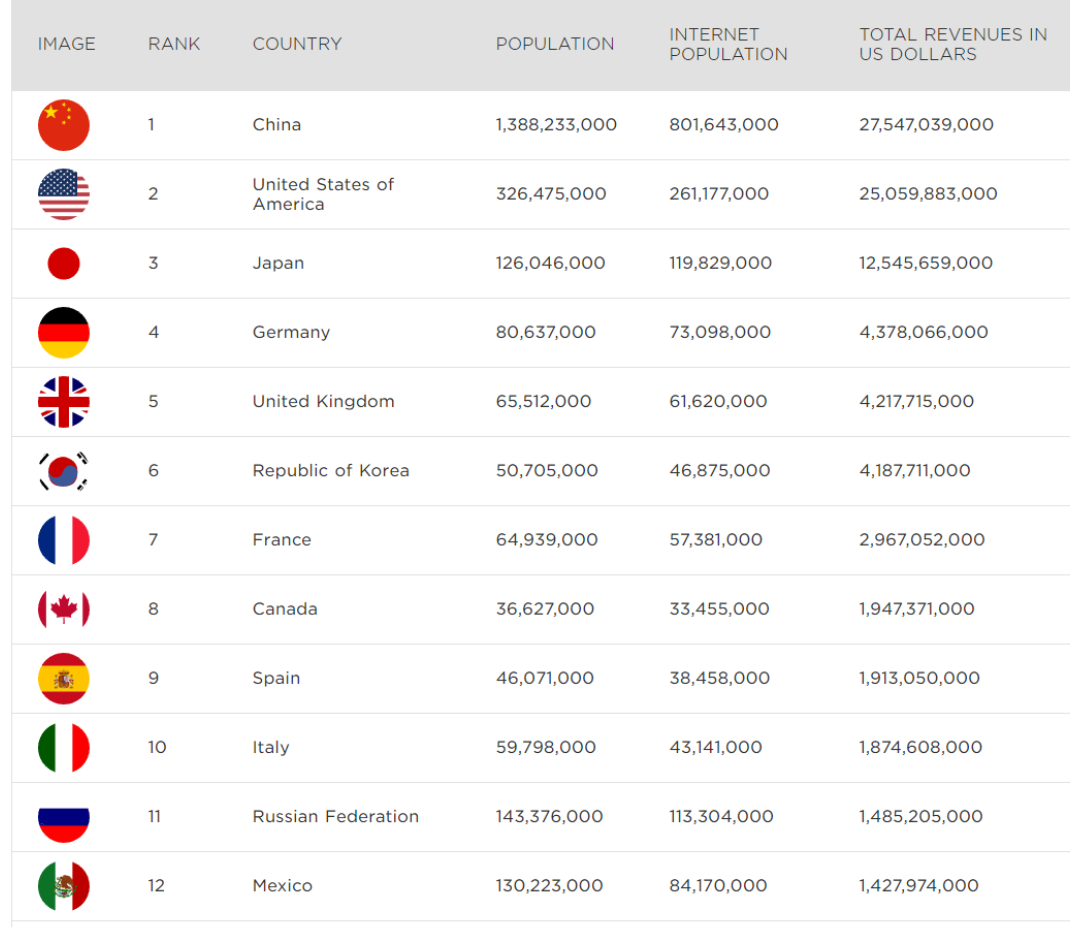Click the China flag icon

point(64,125)
